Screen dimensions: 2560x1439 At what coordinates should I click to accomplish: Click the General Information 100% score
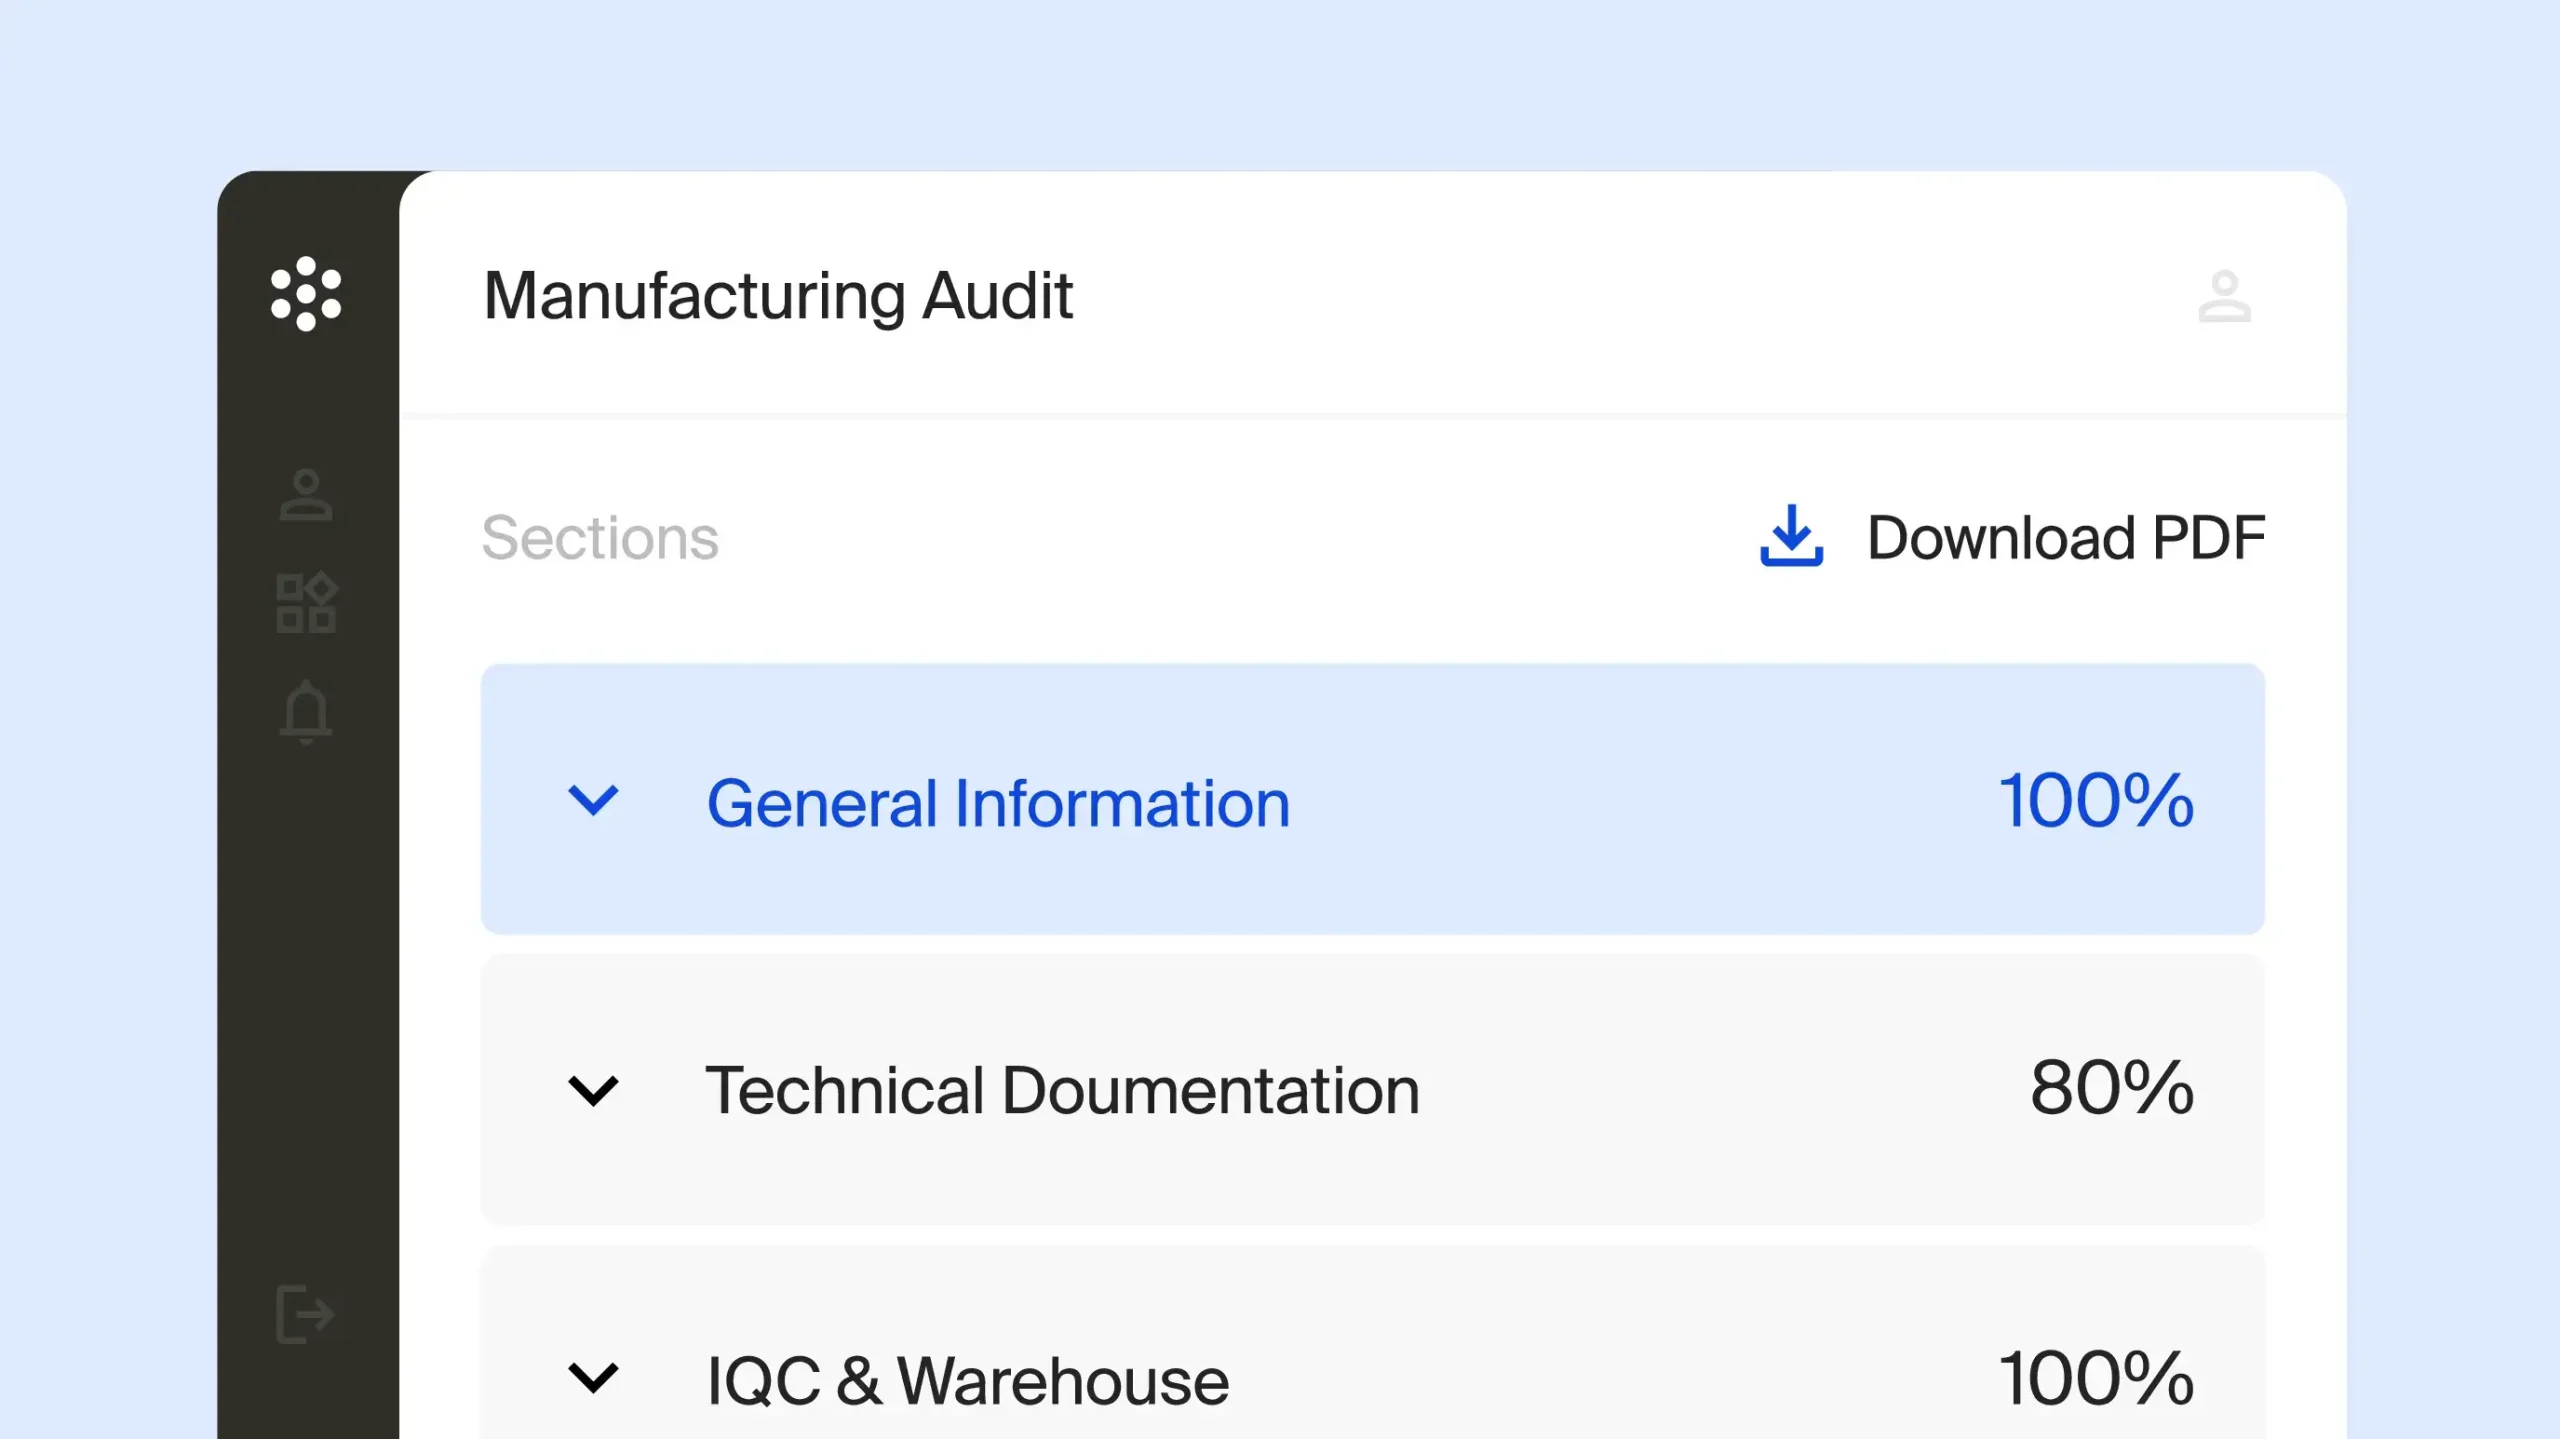(x=2096, y=801)
